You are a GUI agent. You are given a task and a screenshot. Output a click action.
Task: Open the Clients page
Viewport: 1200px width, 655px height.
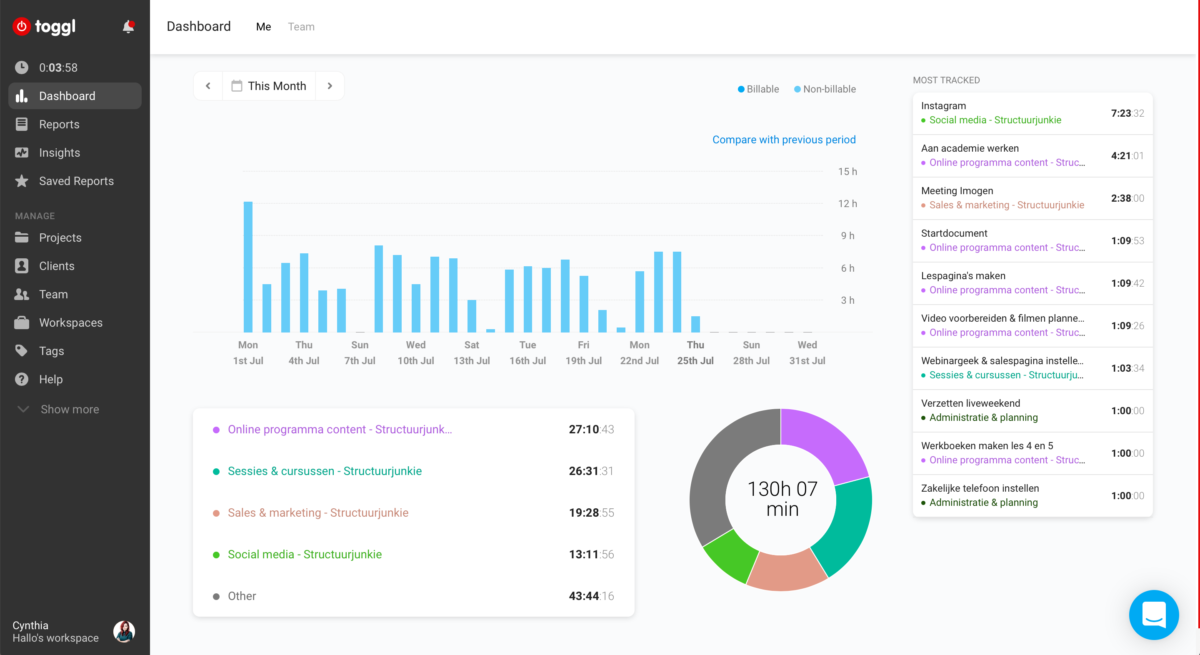coord(56,266)
